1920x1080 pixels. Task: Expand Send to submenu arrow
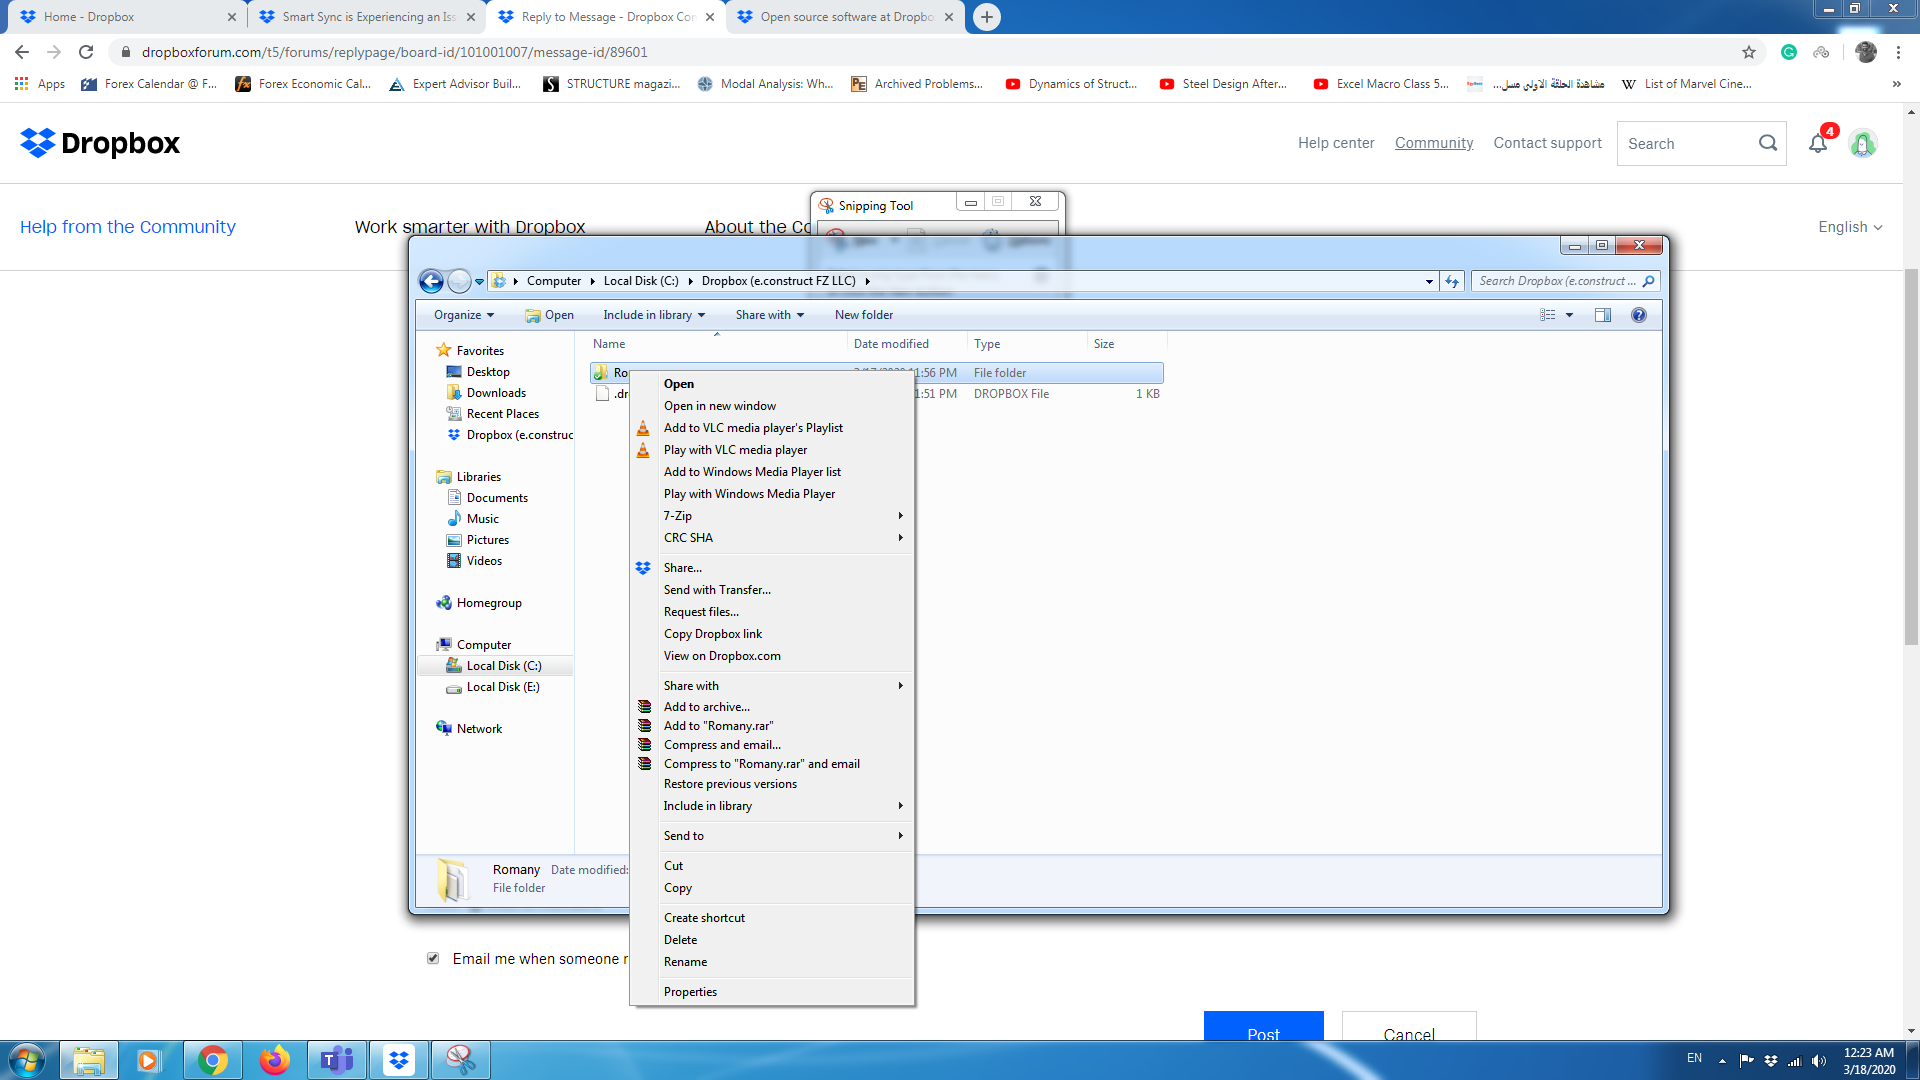(x=901, y=835)
